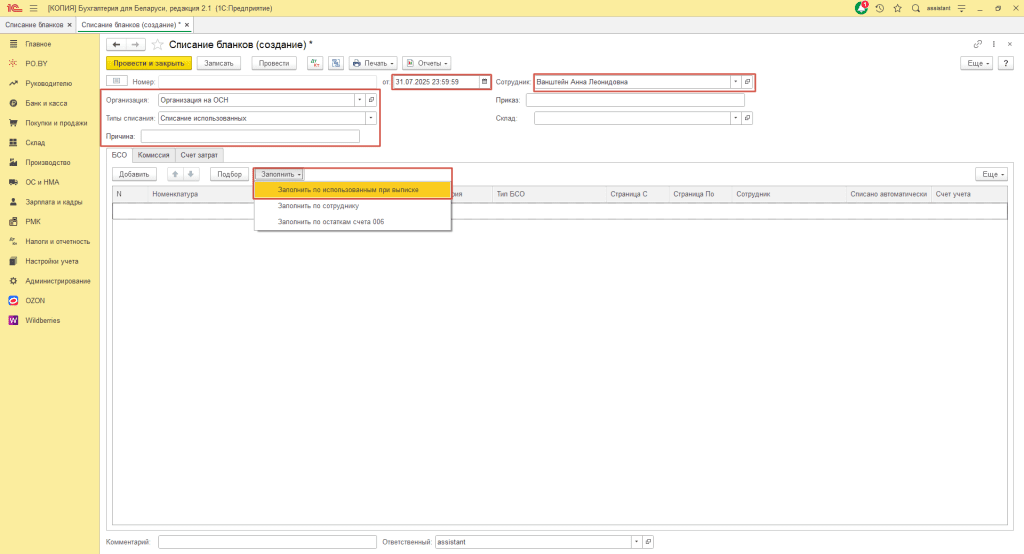Go back with the left arrow

coord(116,44)
